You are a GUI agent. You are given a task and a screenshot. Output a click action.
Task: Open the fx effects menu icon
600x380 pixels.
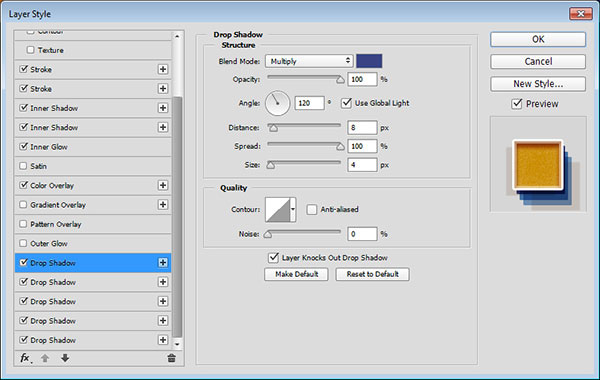click(26, 358)
